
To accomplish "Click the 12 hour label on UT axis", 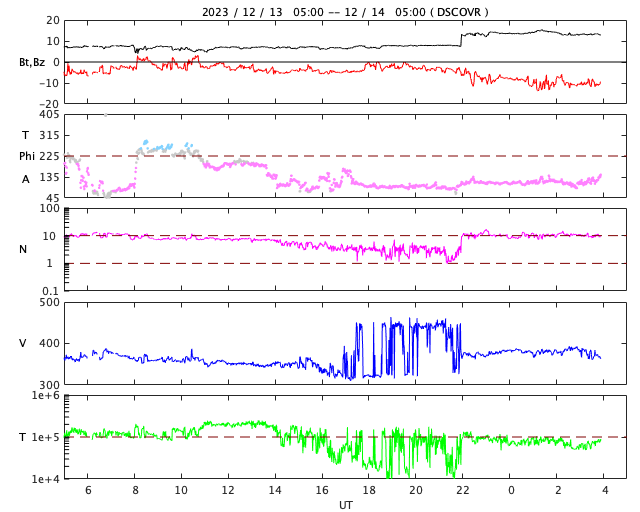I will (x=228, y=490).
